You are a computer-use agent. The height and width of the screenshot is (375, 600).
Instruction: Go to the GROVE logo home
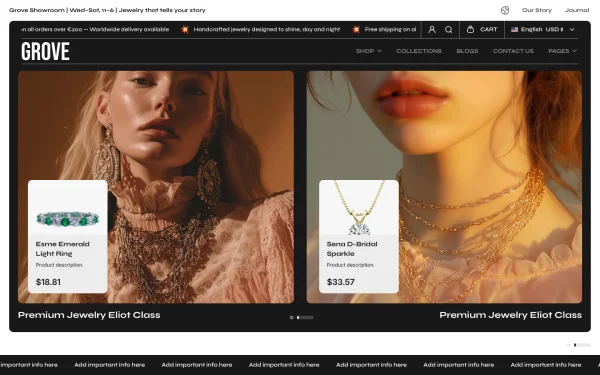(46, 51)
